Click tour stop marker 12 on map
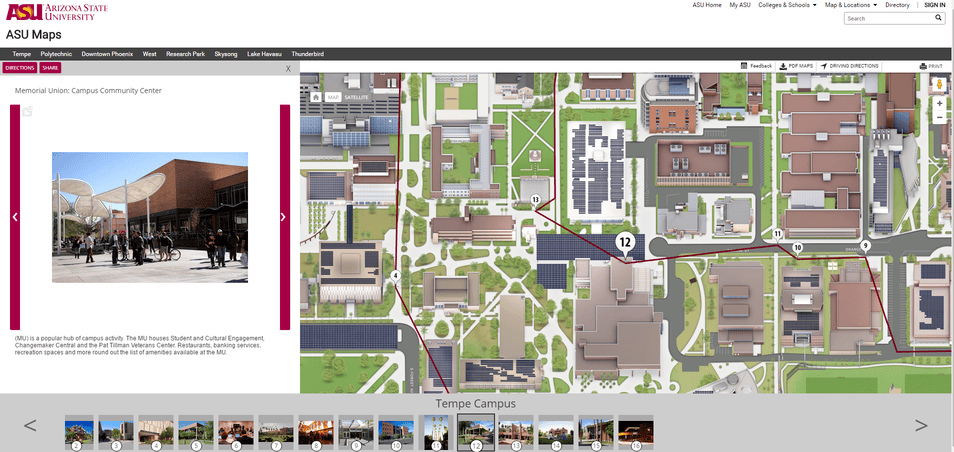This screenshot has height=452, width=954. pyautogui.click(x=625, y=245)
